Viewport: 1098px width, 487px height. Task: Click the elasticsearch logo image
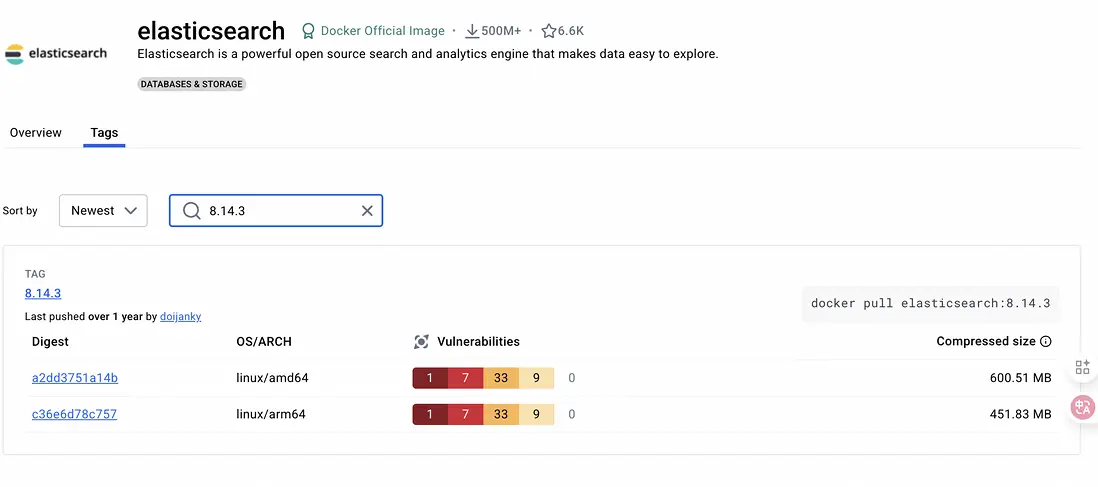pyautogui.click(x=56, y=53)
